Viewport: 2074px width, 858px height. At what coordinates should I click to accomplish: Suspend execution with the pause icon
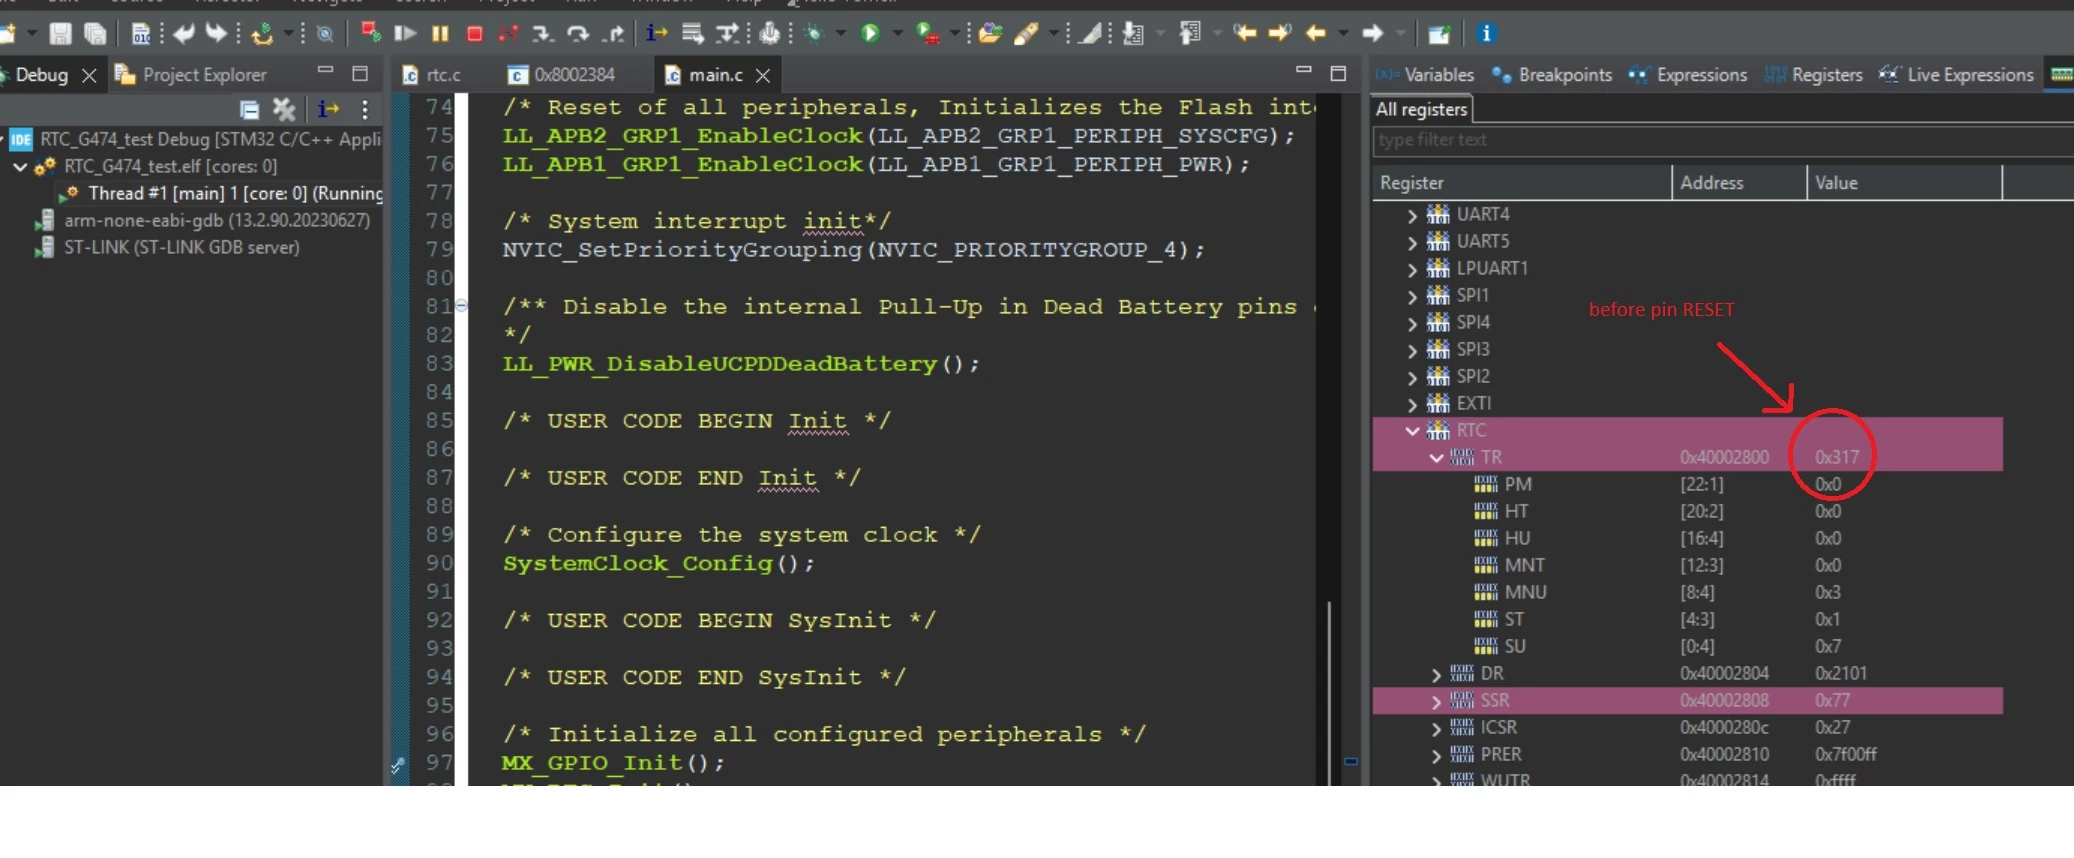440,33
